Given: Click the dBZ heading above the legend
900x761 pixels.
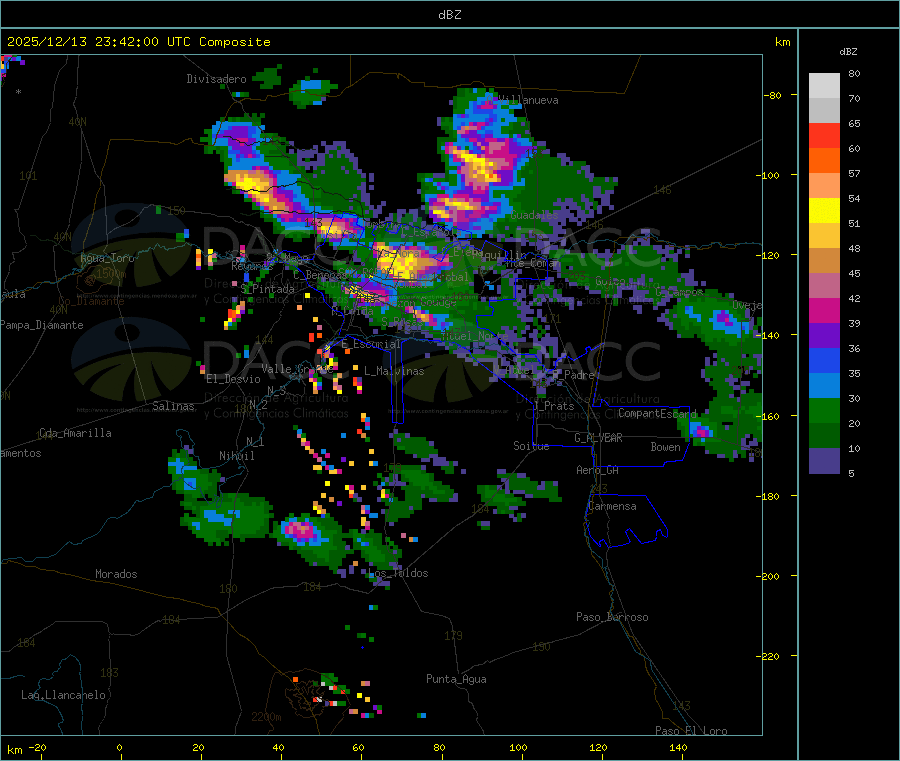Looking at the screenshot, I should (848, 52).
